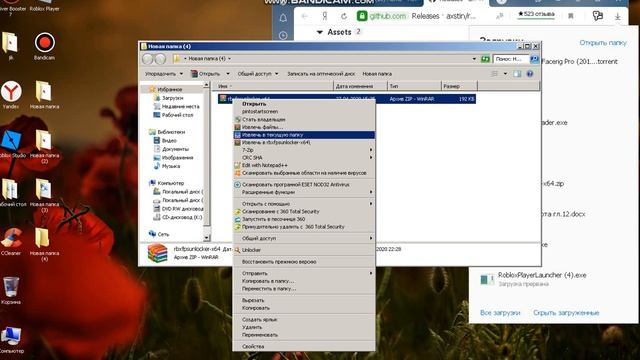Click the Explorer search magnifier icon
Image resolution: width=640 pixels, height=360 pixels.
tap(534, 59)
